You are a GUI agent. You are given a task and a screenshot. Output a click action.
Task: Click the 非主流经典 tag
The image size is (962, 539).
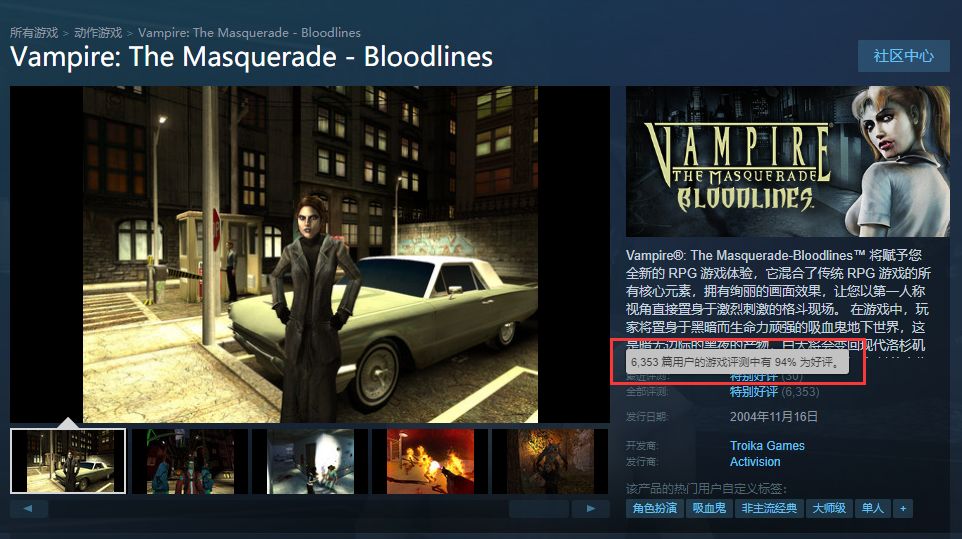point(769,508)
